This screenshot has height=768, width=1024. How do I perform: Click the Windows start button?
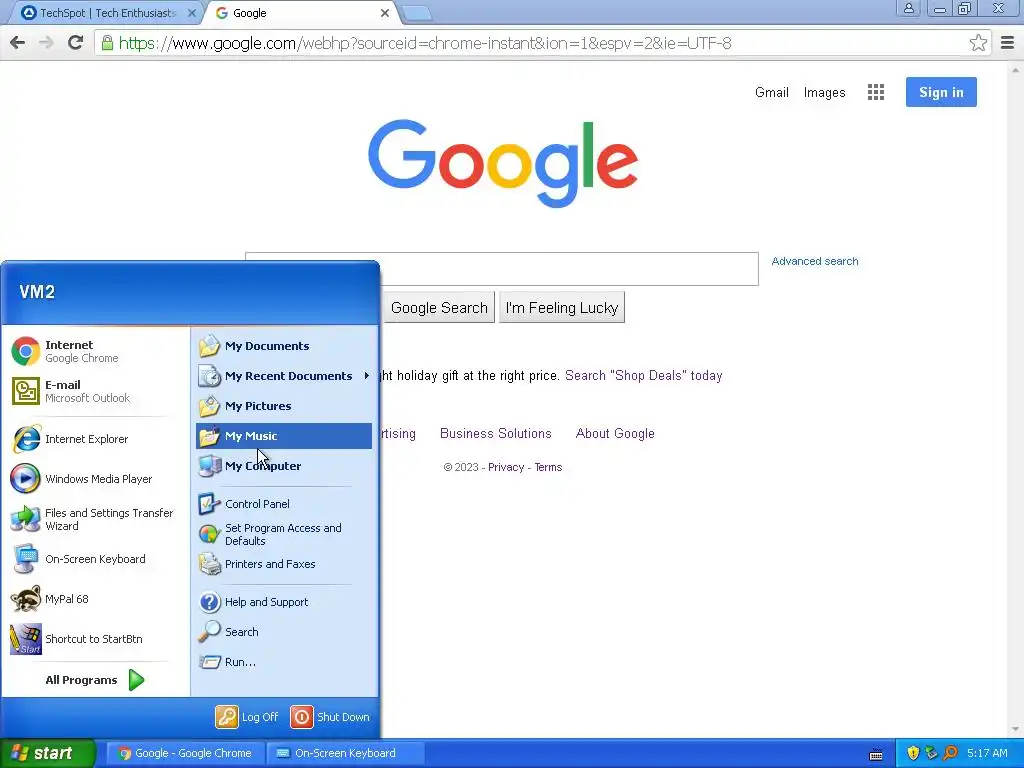pyautogui.click(x=47, y=753)
